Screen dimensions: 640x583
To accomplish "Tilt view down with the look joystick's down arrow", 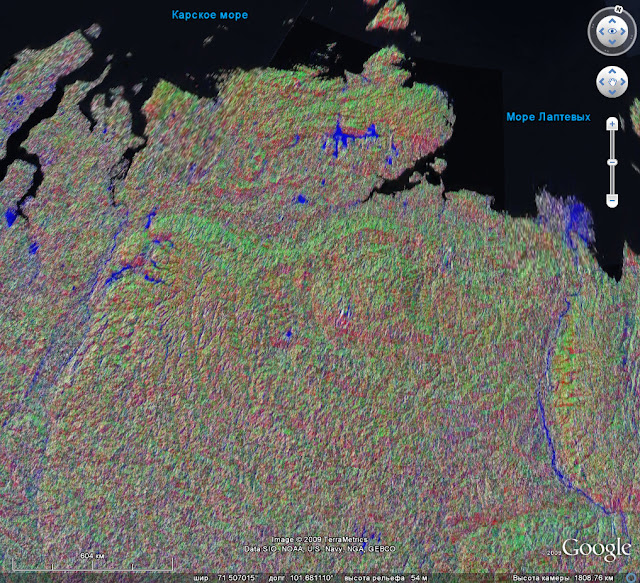I will point(612,42).
